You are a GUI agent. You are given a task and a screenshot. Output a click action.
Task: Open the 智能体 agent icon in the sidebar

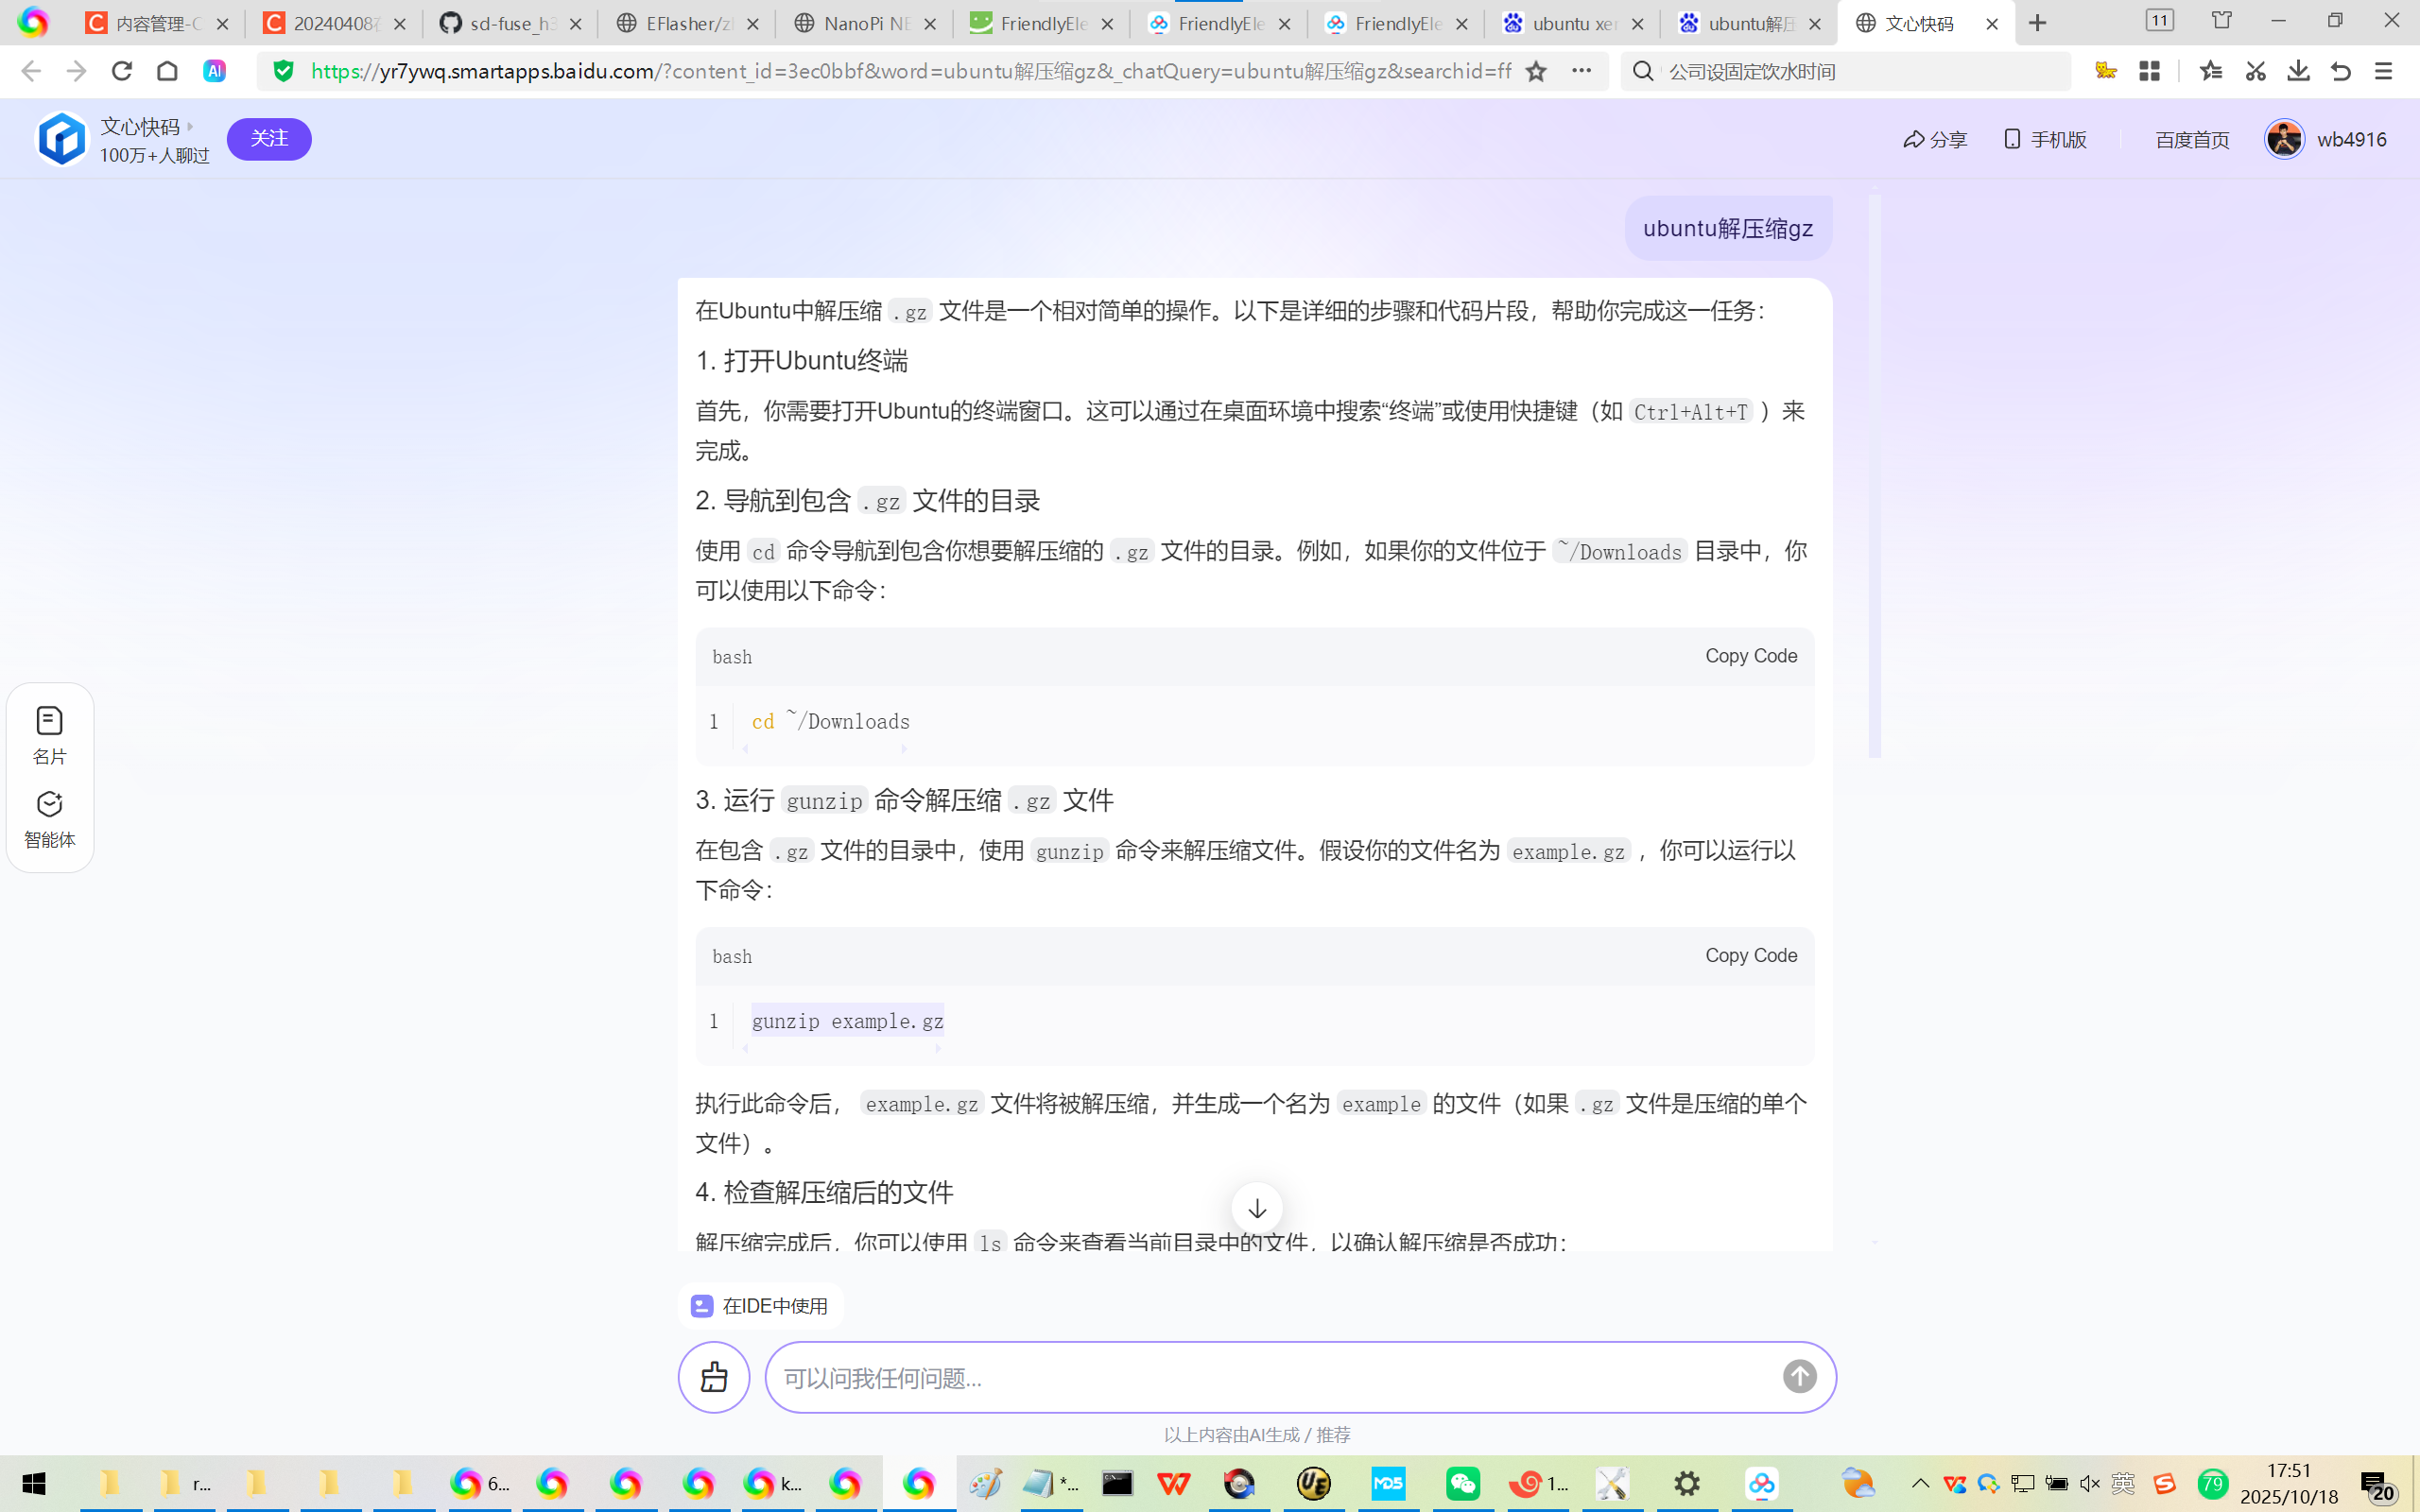coord(49,805)
